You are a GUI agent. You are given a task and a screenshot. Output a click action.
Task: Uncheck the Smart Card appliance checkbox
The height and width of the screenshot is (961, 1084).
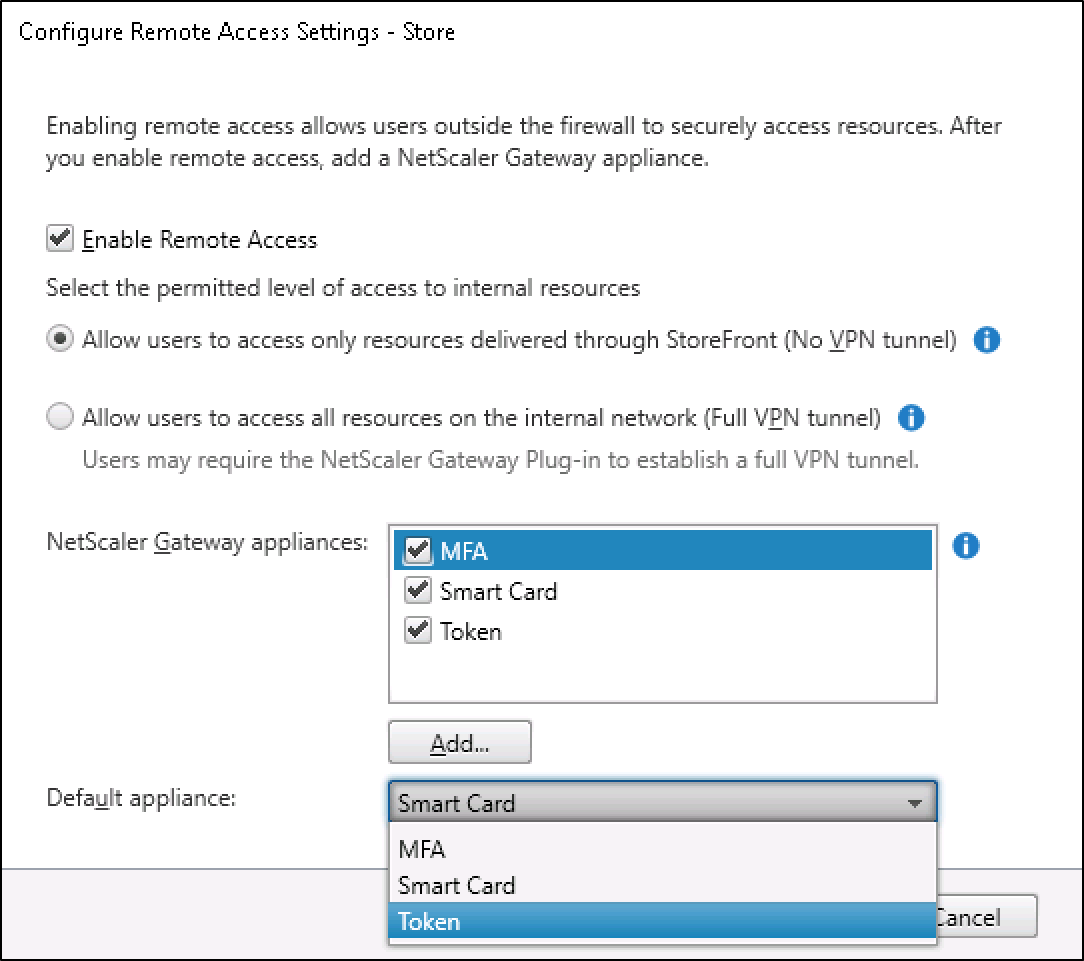pos(418,591)
